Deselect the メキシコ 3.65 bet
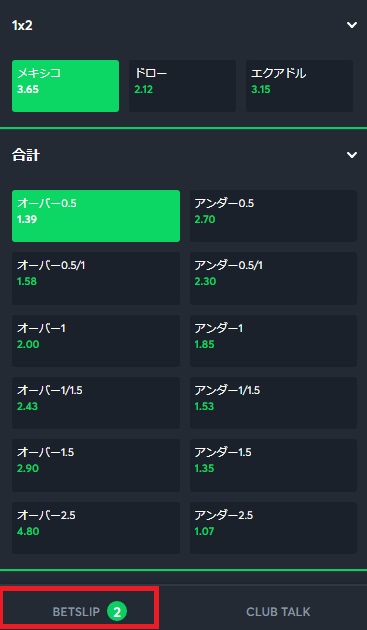 point(66,86)
